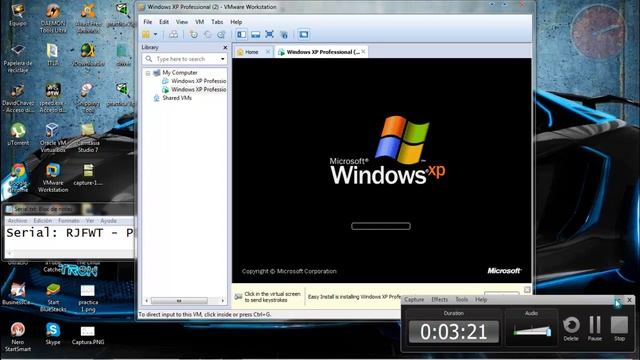This screenshot has height=360, width=640.
Task: Click the power on/suspend toolbar icon in VMware
Action: coord(146,34)
